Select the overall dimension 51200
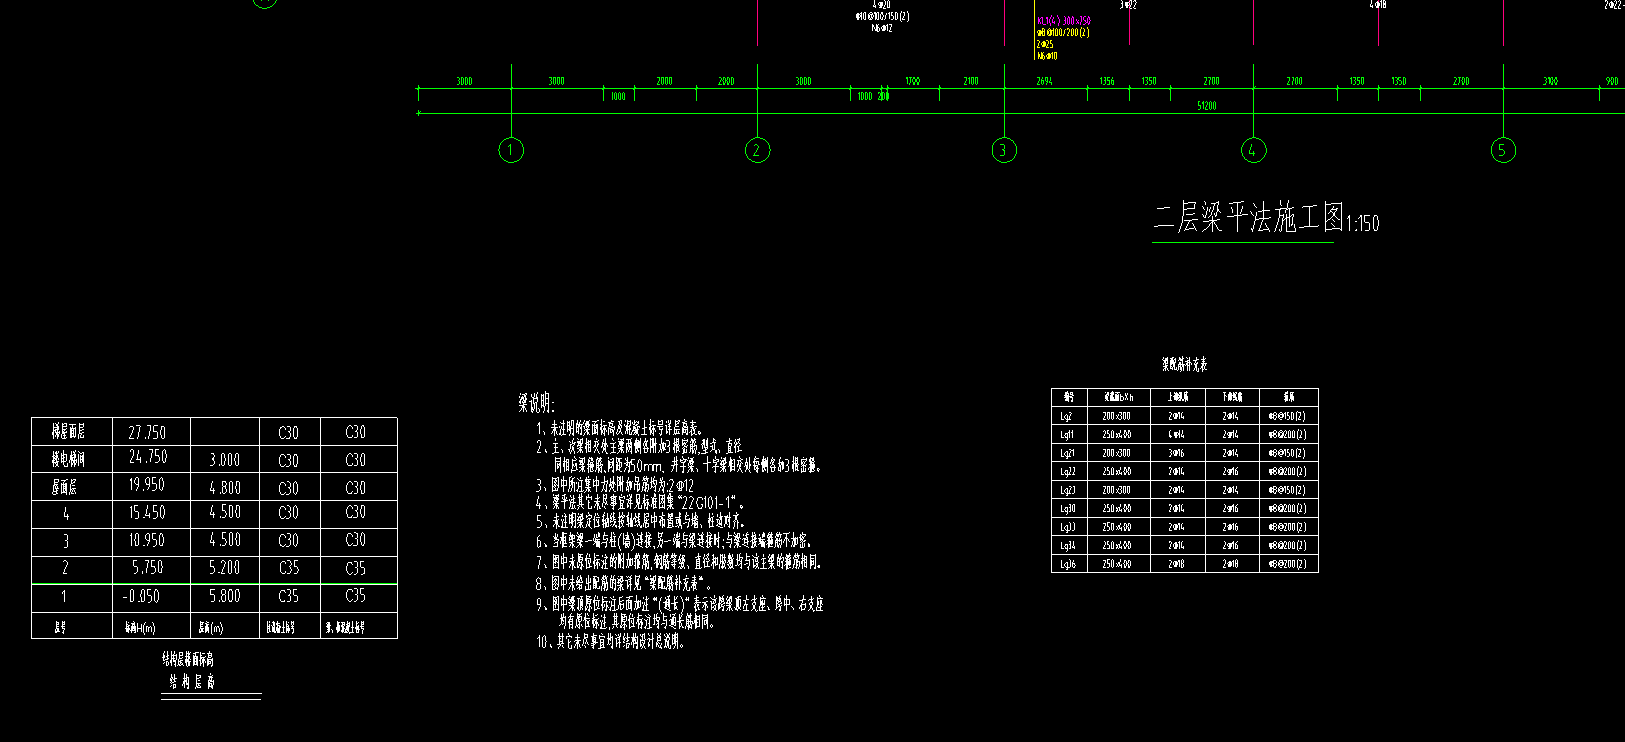This screenshot has height=742, width=1625. click(x=1207, y=105)
